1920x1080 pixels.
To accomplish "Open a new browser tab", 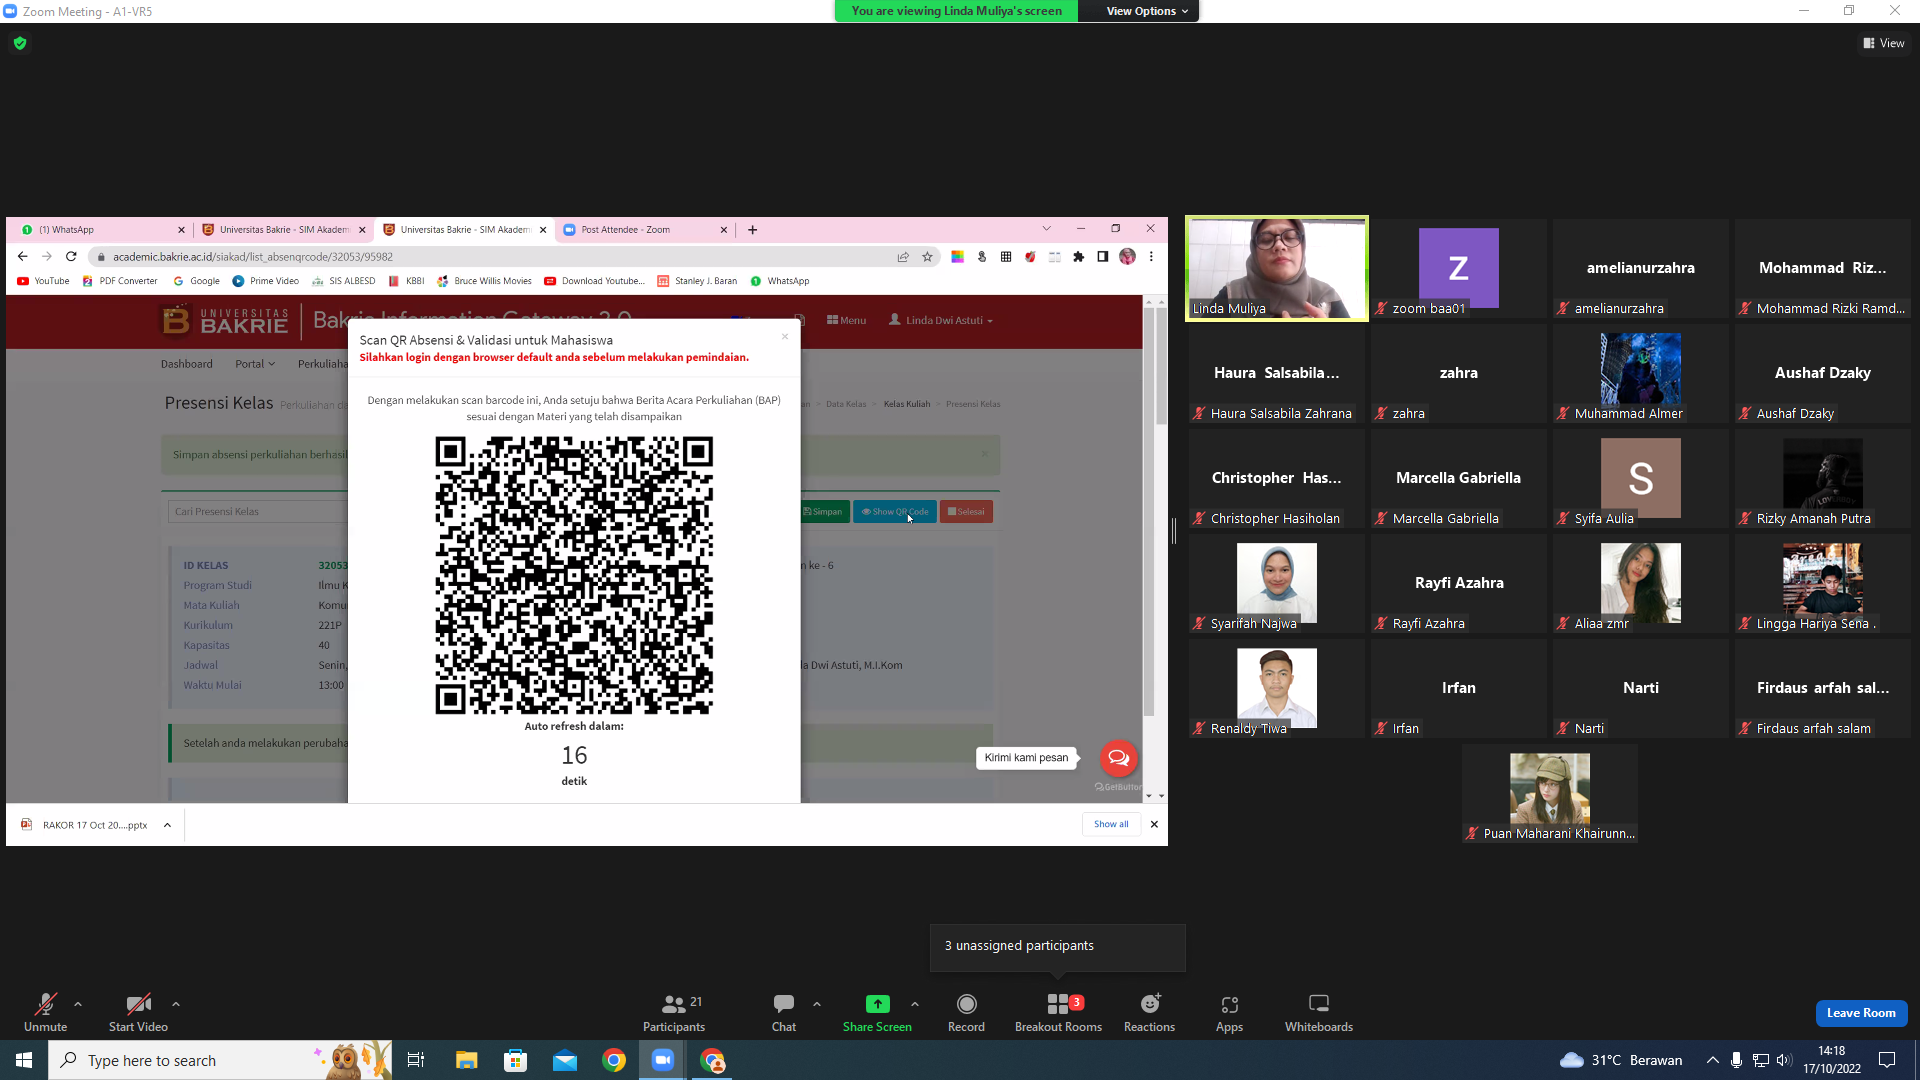I will tap(753, 230).
